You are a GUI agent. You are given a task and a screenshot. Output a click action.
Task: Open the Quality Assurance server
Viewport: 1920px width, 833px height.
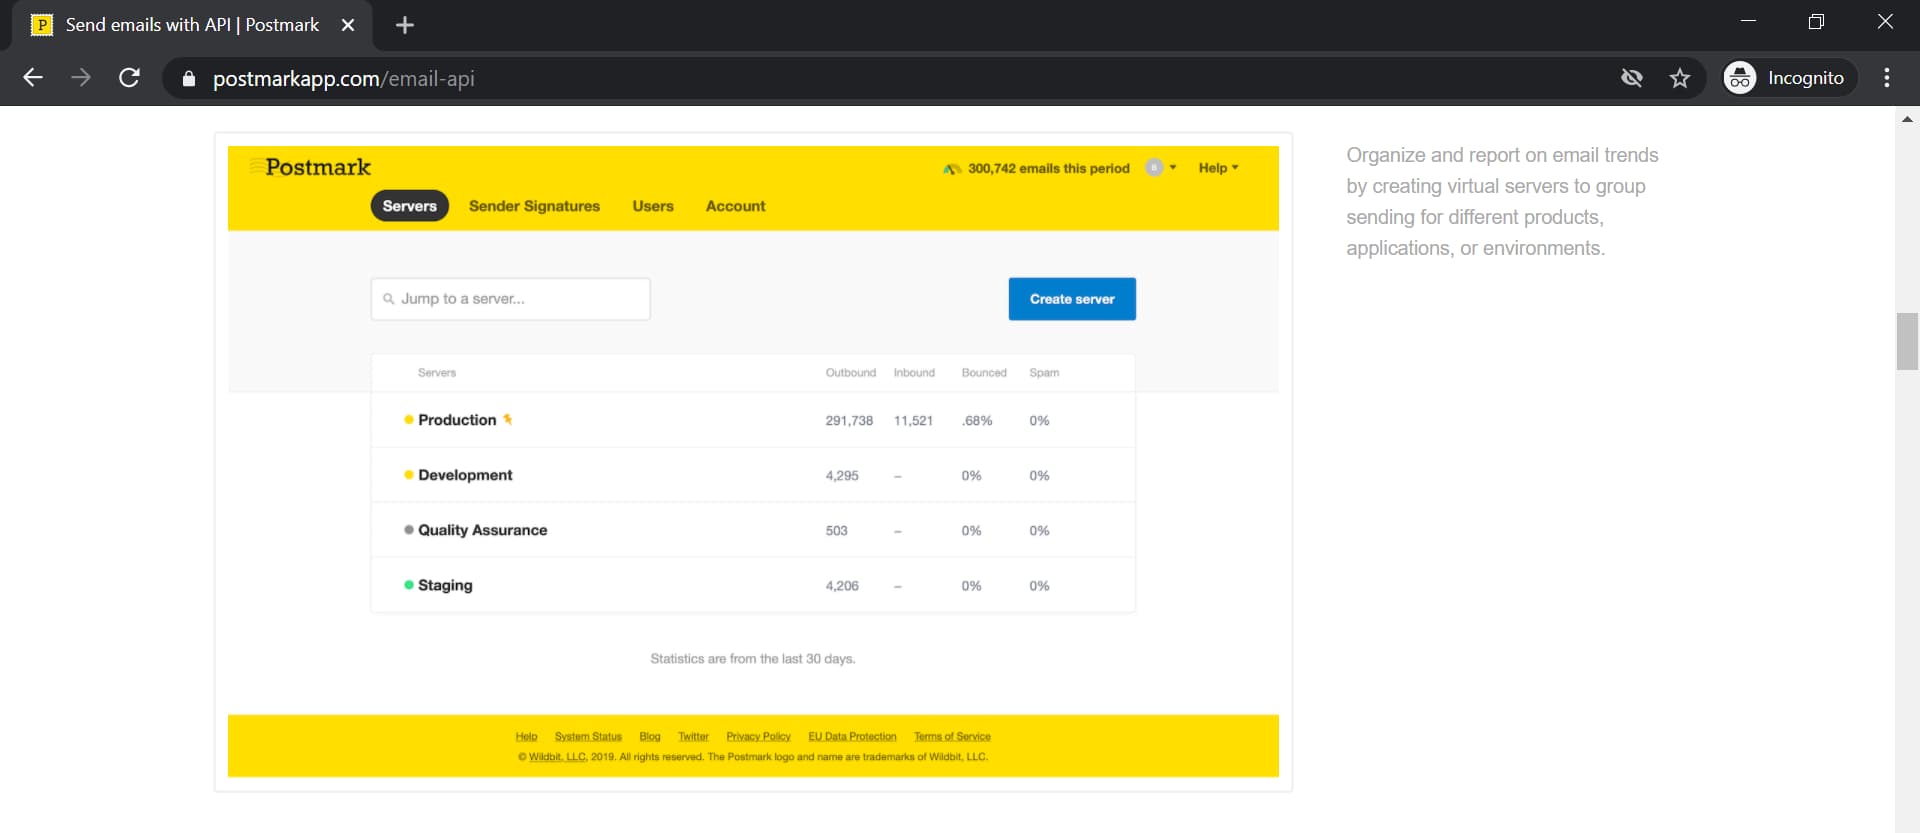point(482,530)
